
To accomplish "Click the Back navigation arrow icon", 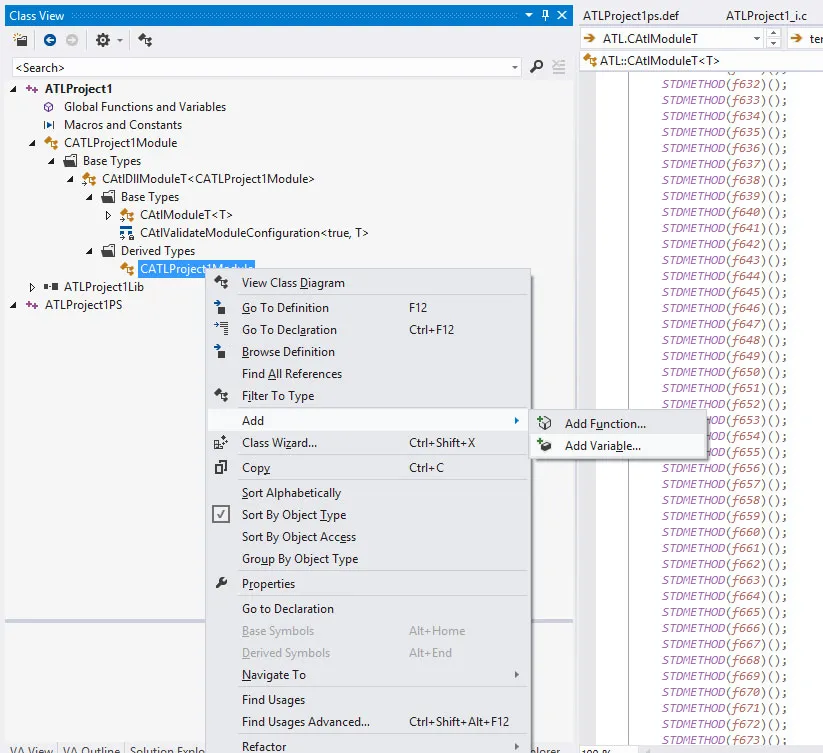I will pyautogui.click(x=50, y=40).
